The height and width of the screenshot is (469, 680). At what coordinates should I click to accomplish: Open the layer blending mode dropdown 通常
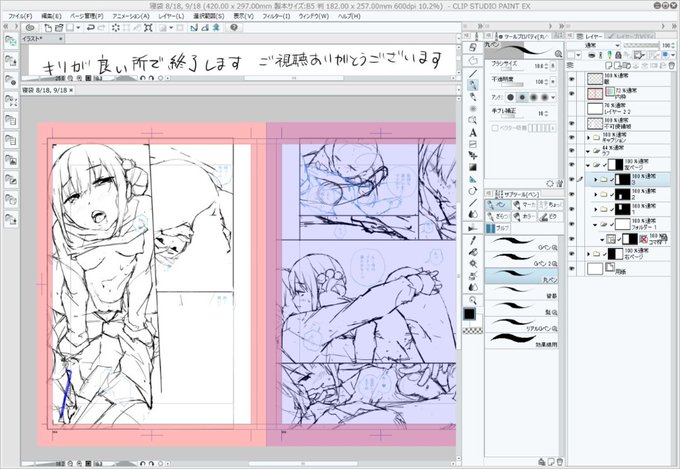[594, 45]
